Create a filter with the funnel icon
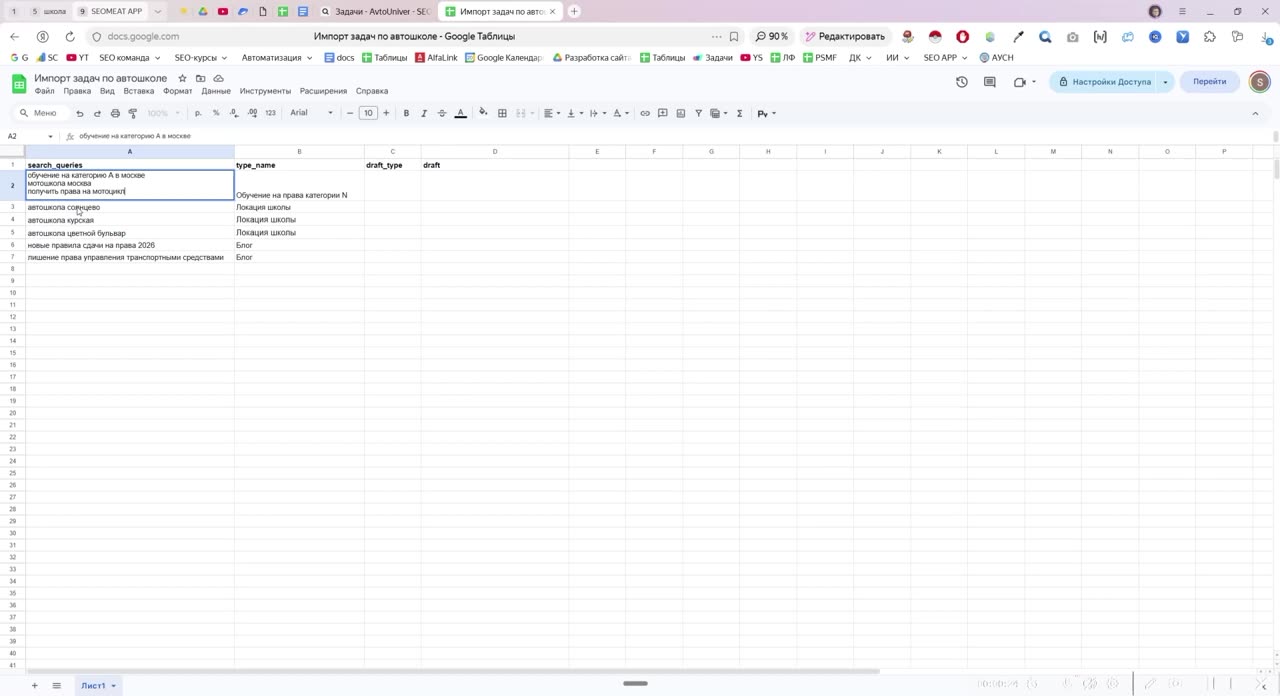The width and height of the screenshot is (1280, 696). point(699,113)
